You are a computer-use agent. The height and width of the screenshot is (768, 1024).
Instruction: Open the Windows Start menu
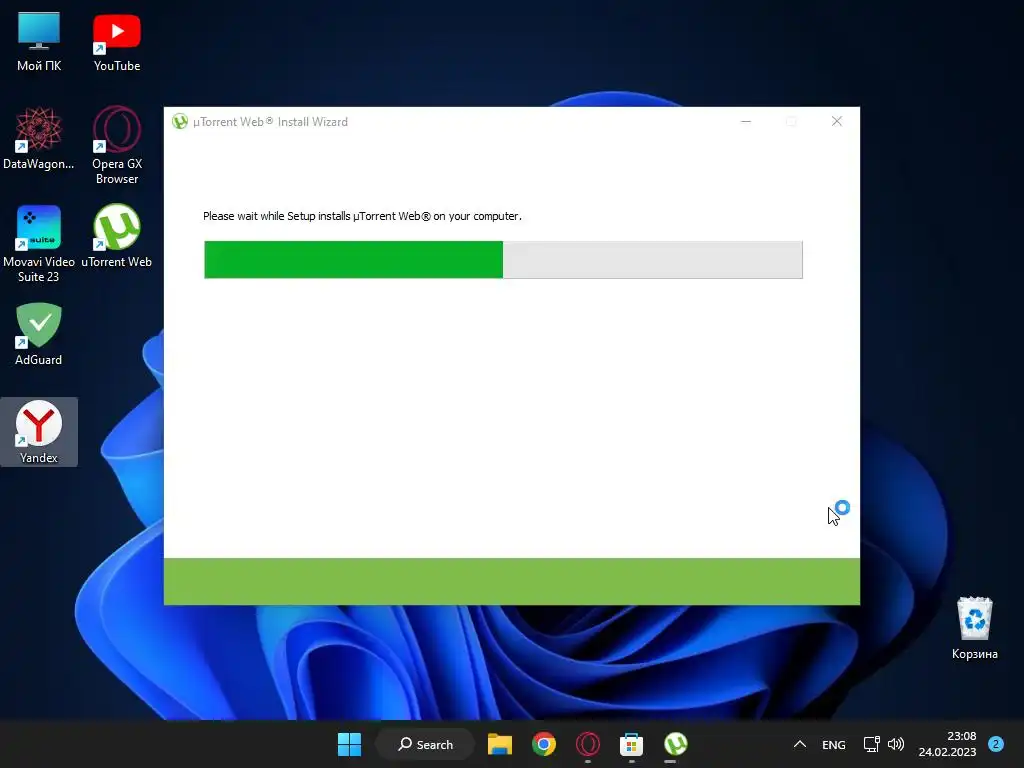[349, 744]
